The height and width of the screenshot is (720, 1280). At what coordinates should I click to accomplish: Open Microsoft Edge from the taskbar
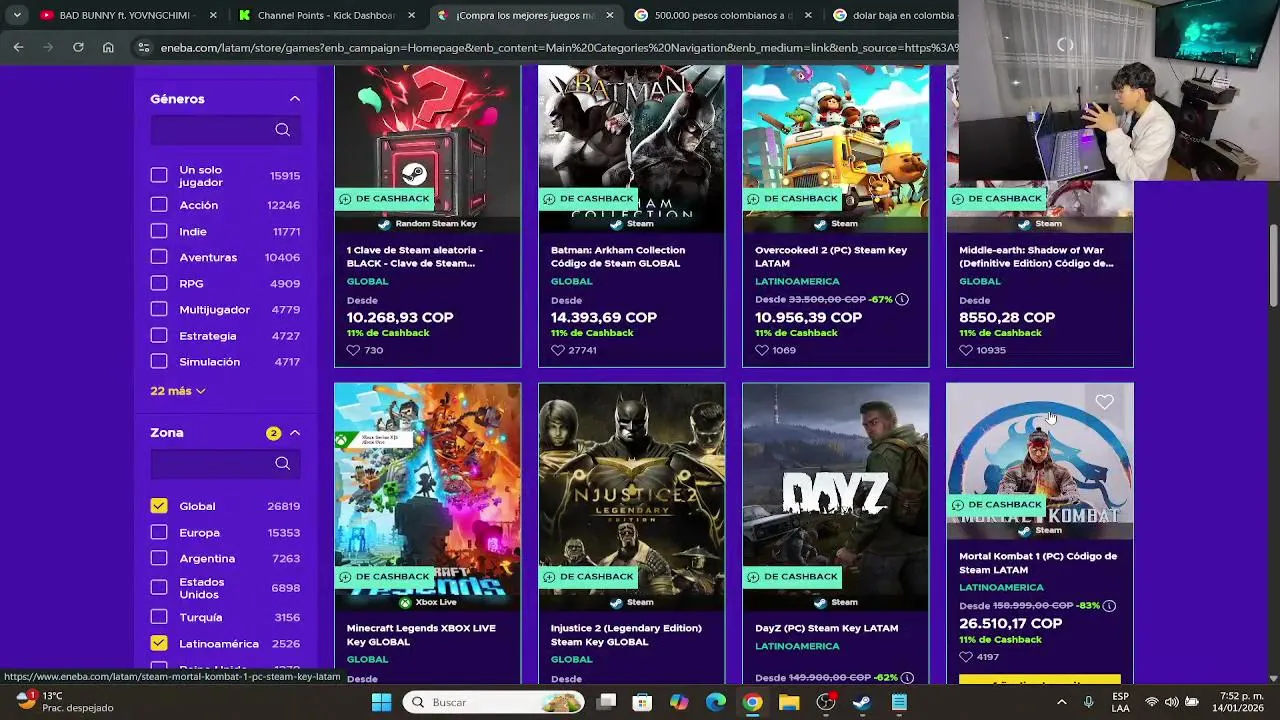(716, 702)
